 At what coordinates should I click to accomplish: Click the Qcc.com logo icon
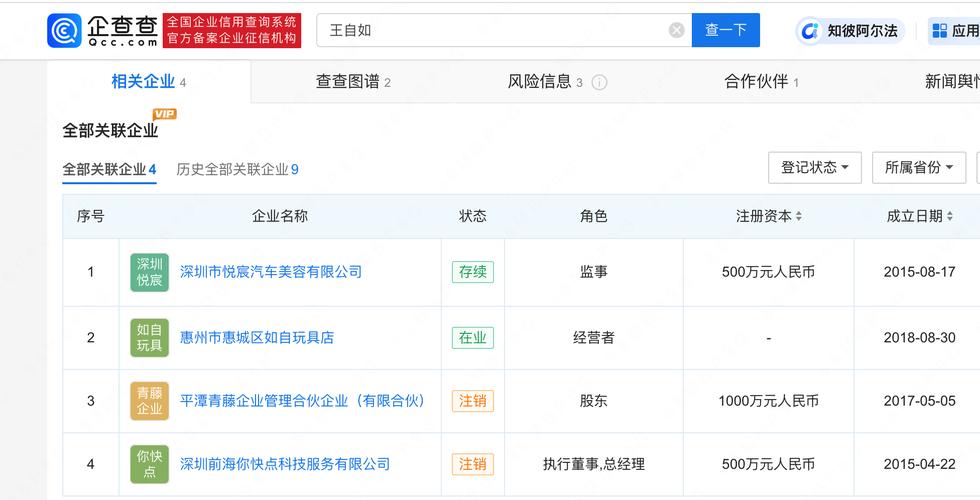click(x=64, y=31)
